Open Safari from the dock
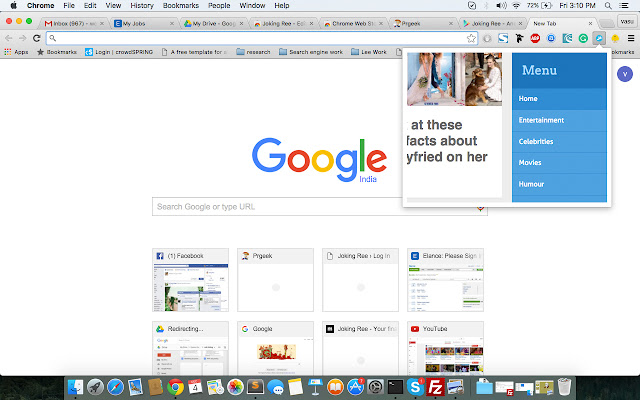The height and width of the screenshot is (400, 640). coord(115,387)
